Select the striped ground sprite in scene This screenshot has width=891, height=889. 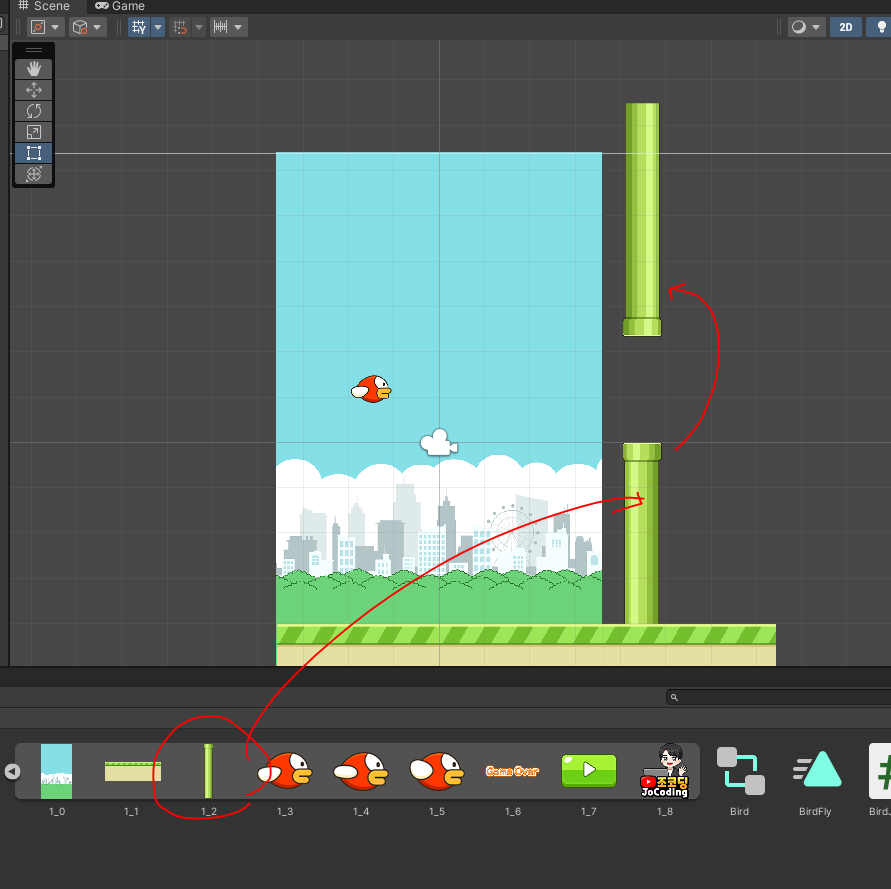[x=526, y=645]
